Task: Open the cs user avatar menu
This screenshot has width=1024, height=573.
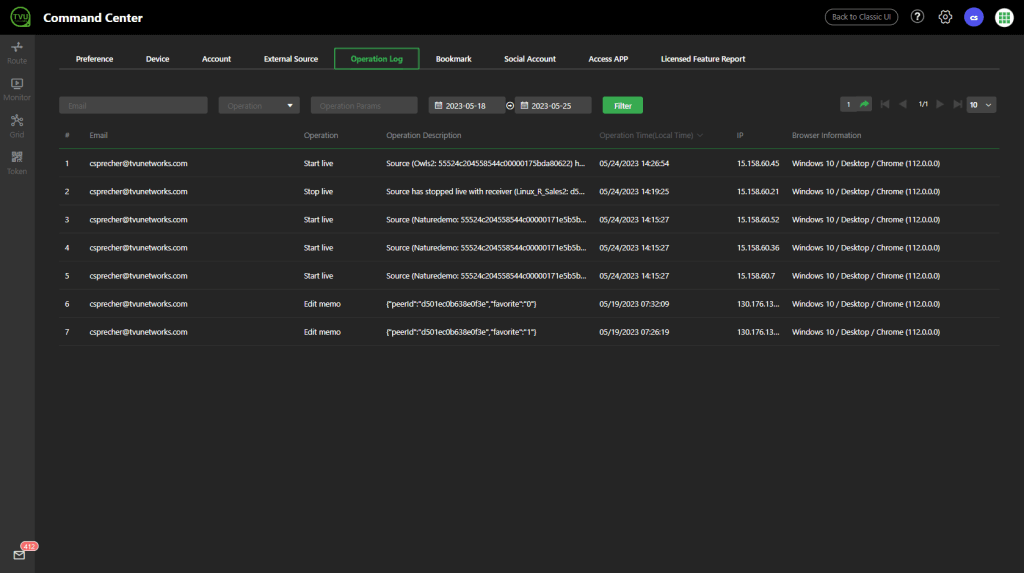Action: click(x=974, y=17)
